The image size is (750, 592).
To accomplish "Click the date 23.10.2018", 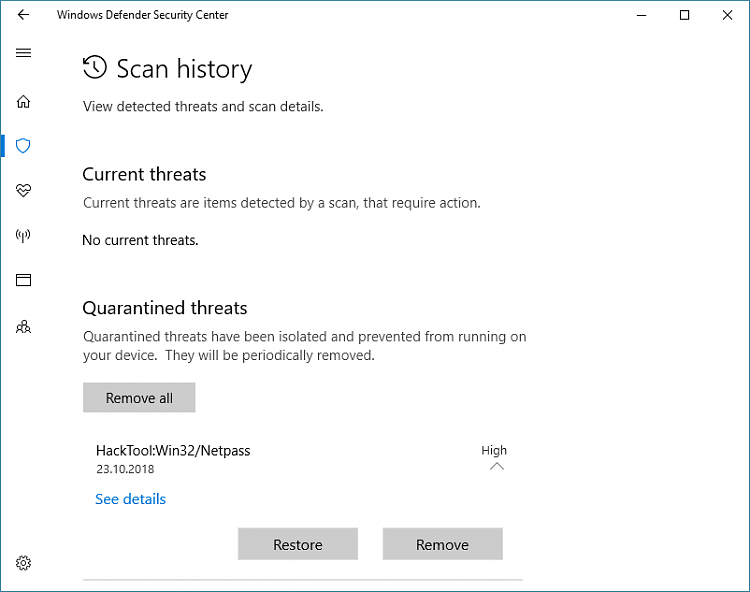I will click(x=125, y=469).
